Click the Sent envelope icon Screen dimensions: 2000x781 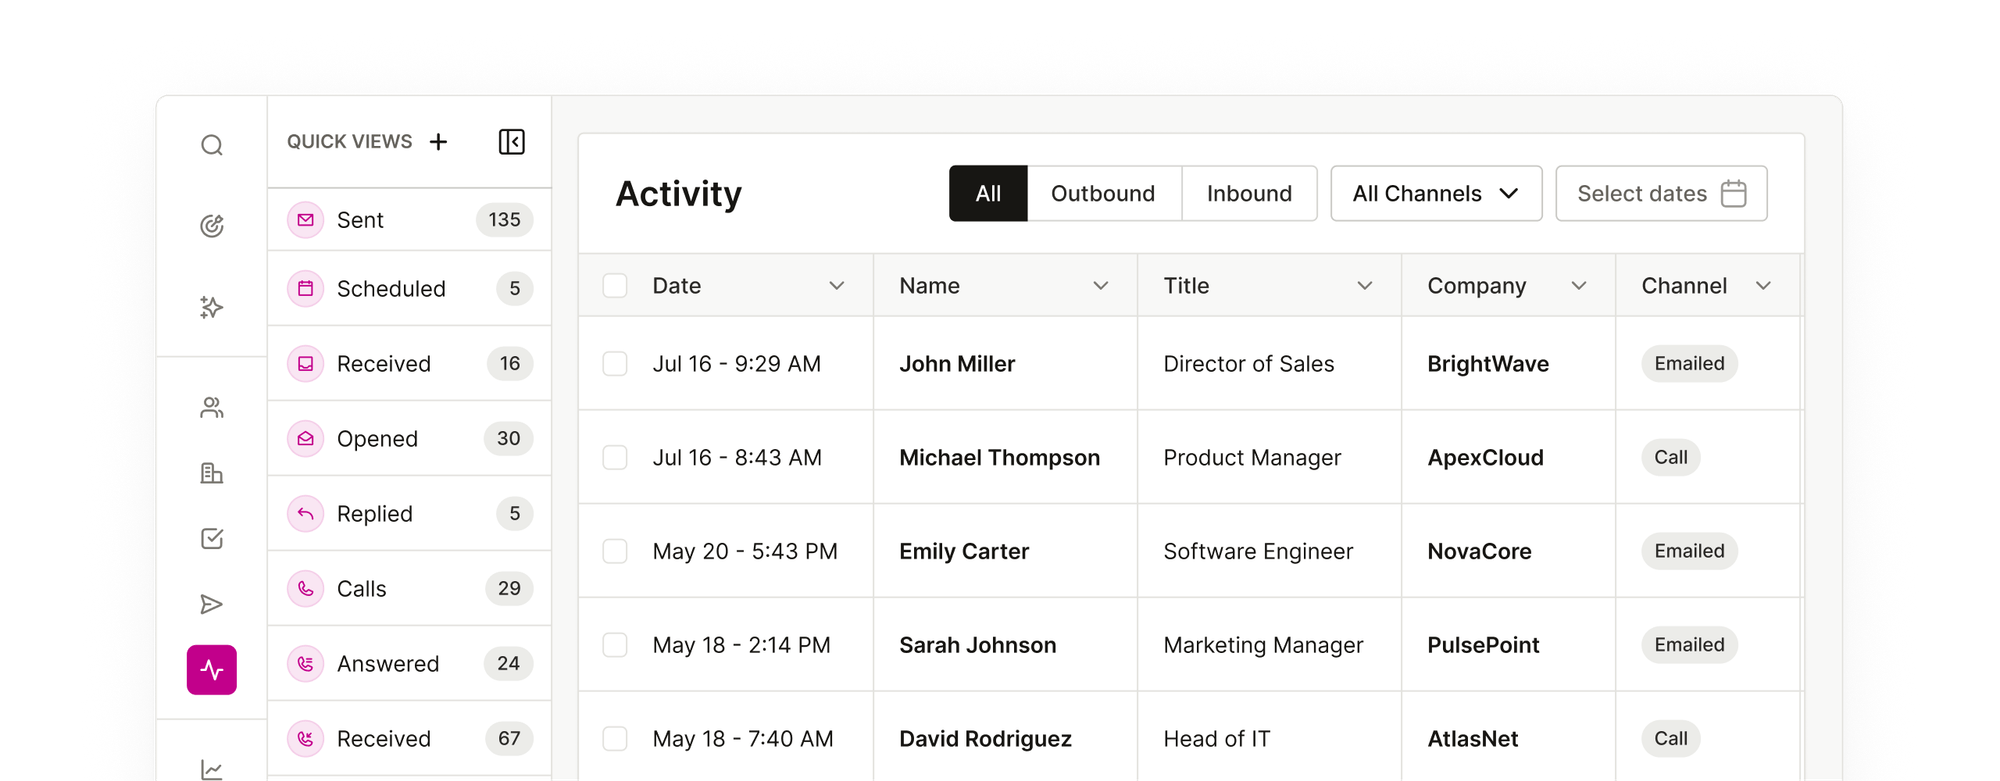305,219
